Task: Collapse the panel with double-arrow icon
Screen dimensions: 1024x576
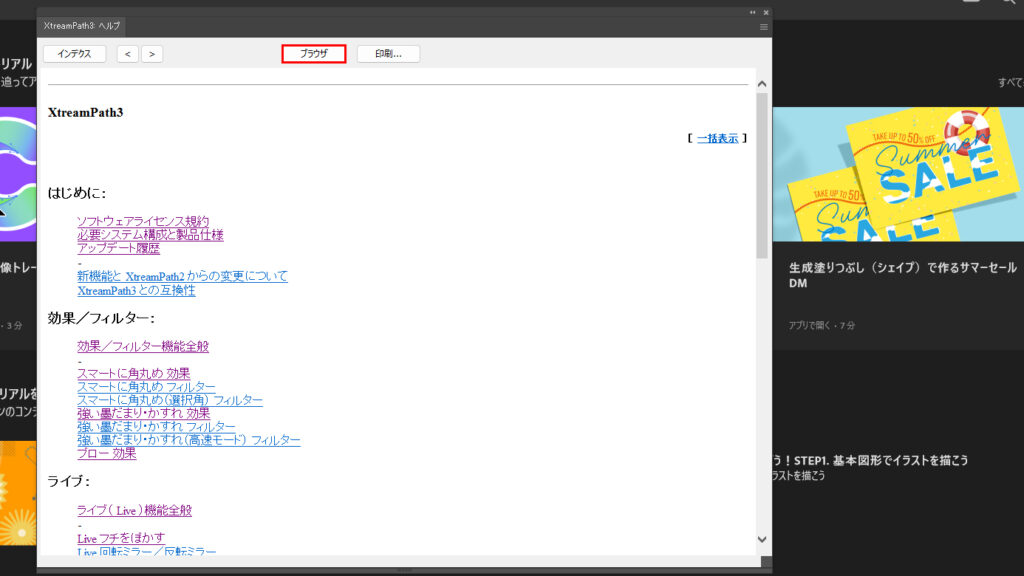Action: (752, 12)
